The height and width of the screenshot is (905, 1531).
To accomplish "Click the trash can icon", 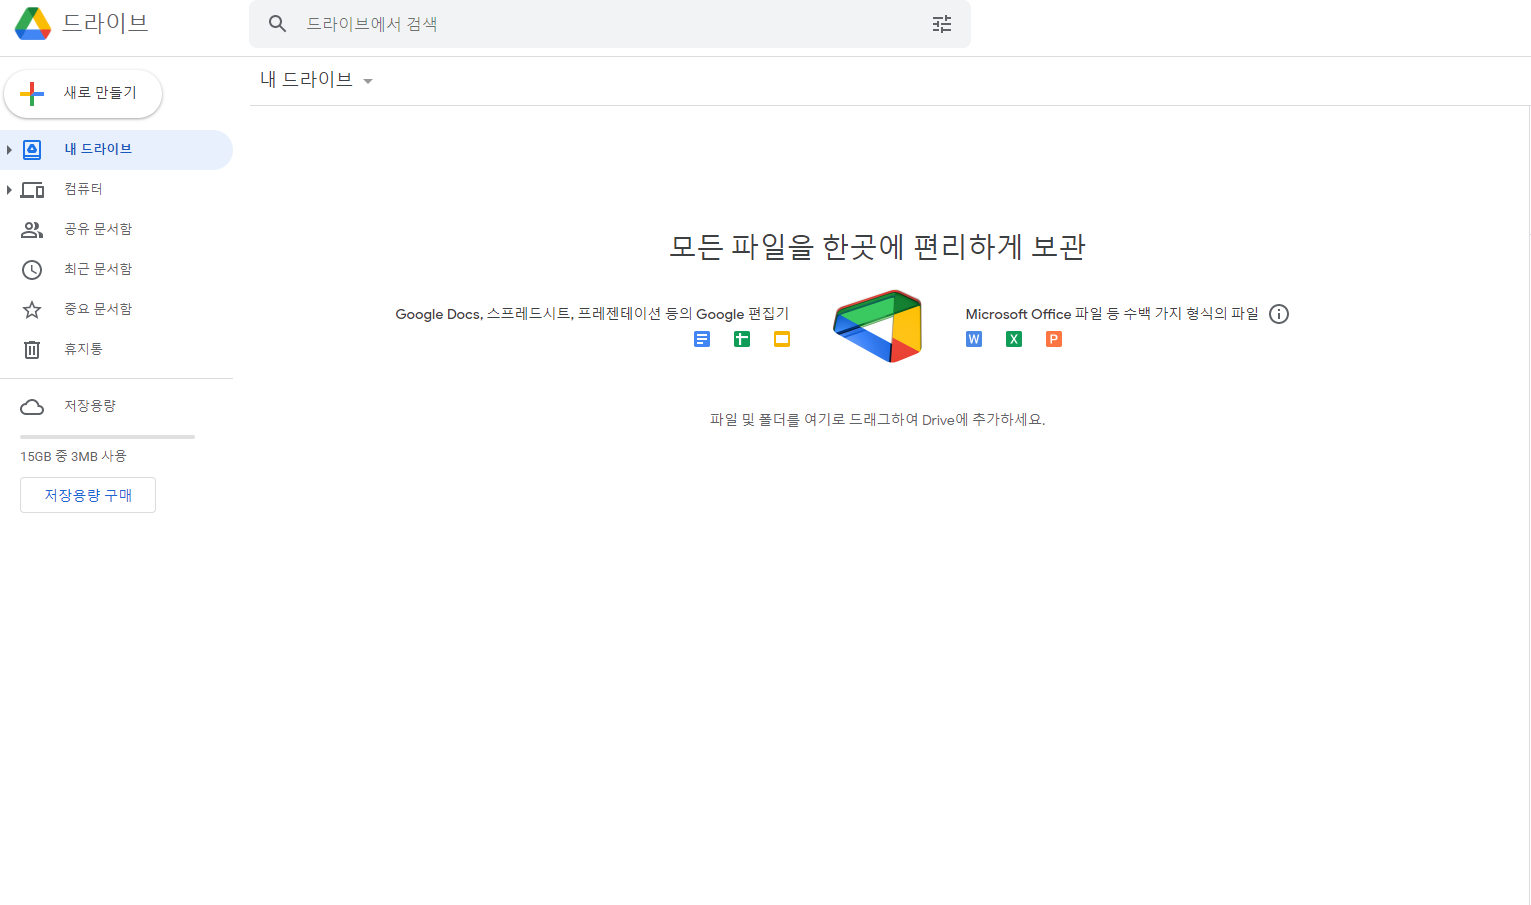I will coord(32,349).
